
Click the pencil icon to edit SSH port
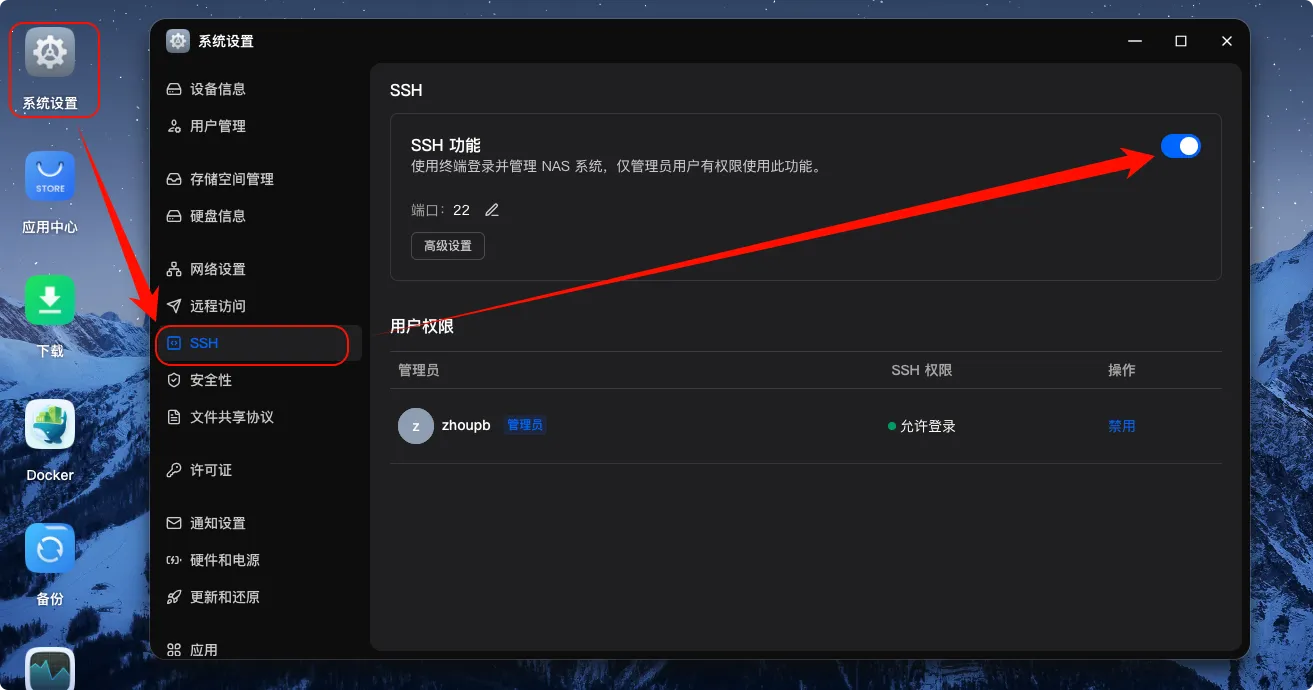(x=490, y=210)
